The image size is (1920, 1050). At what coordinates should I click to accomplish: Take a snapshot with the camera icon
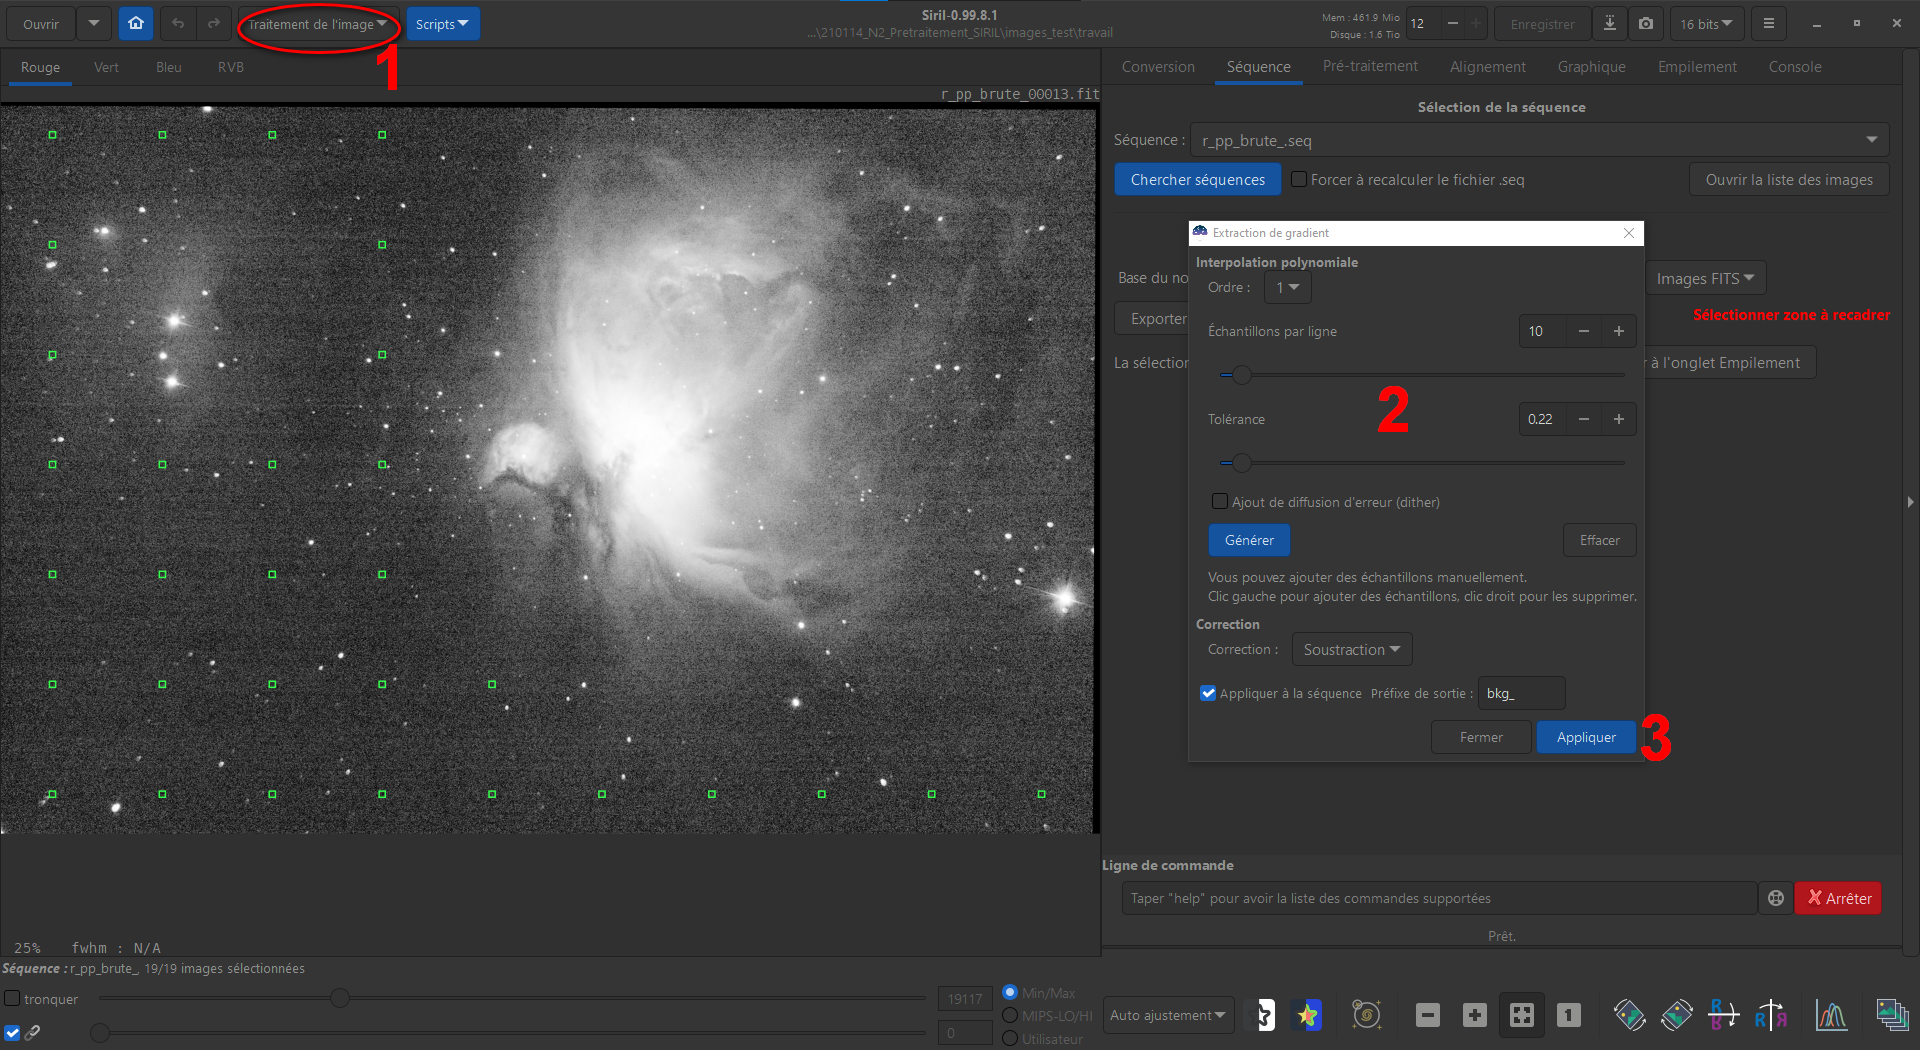coord(1646,24)
